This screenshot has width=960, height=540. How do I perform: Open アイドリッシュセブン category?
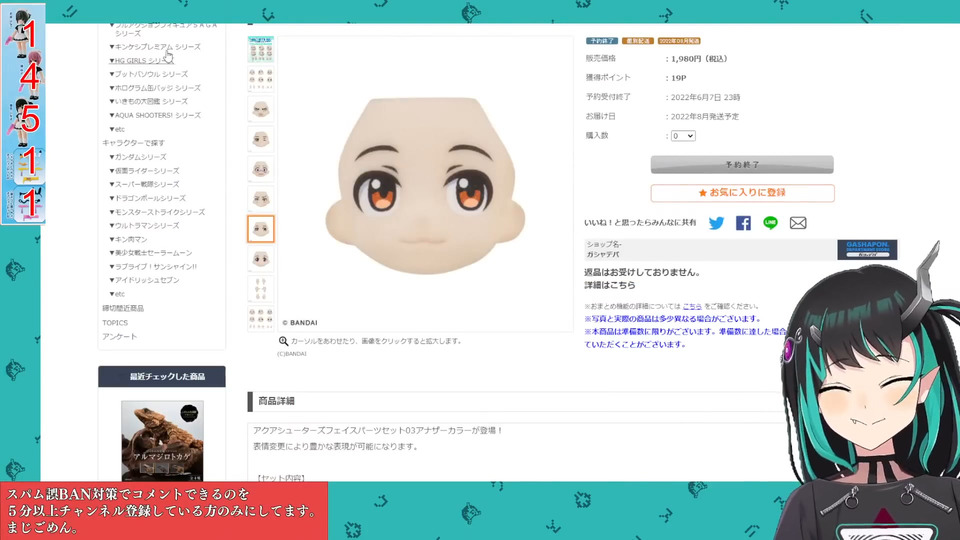click(147, 280)
